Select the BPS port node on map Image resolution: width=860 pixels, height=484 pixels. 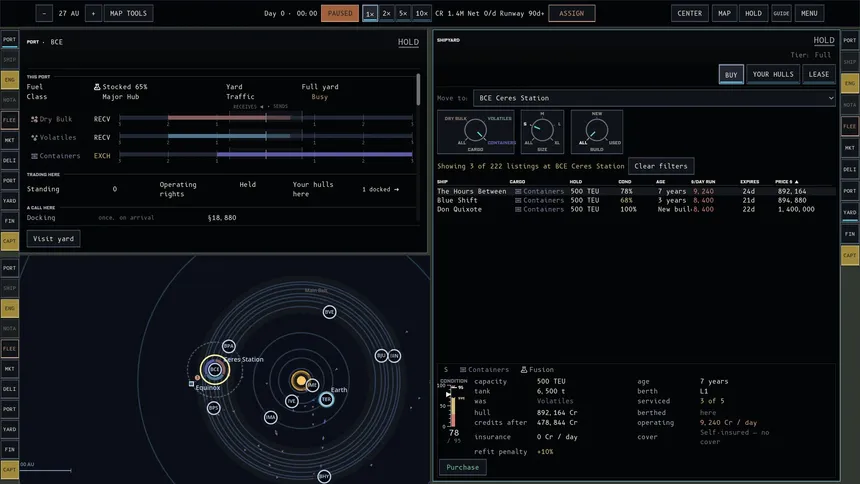click(213, 408)
